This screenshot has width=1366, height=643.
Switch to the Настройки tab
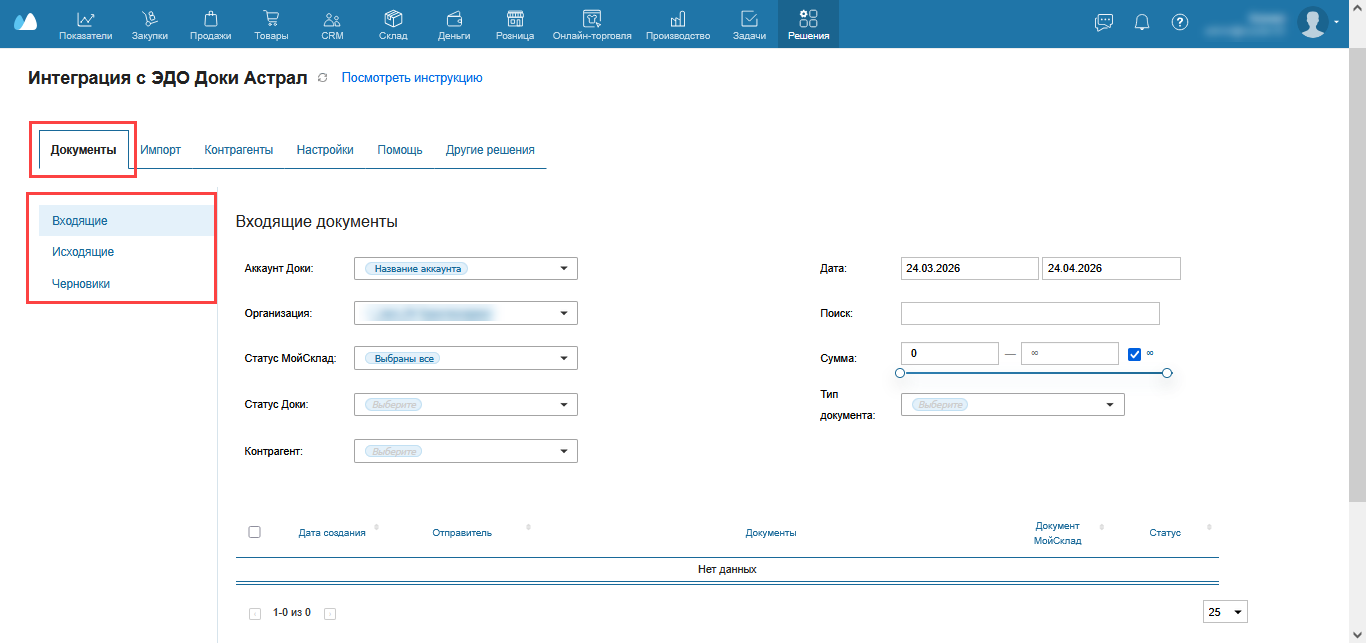[x=325, y=150]
